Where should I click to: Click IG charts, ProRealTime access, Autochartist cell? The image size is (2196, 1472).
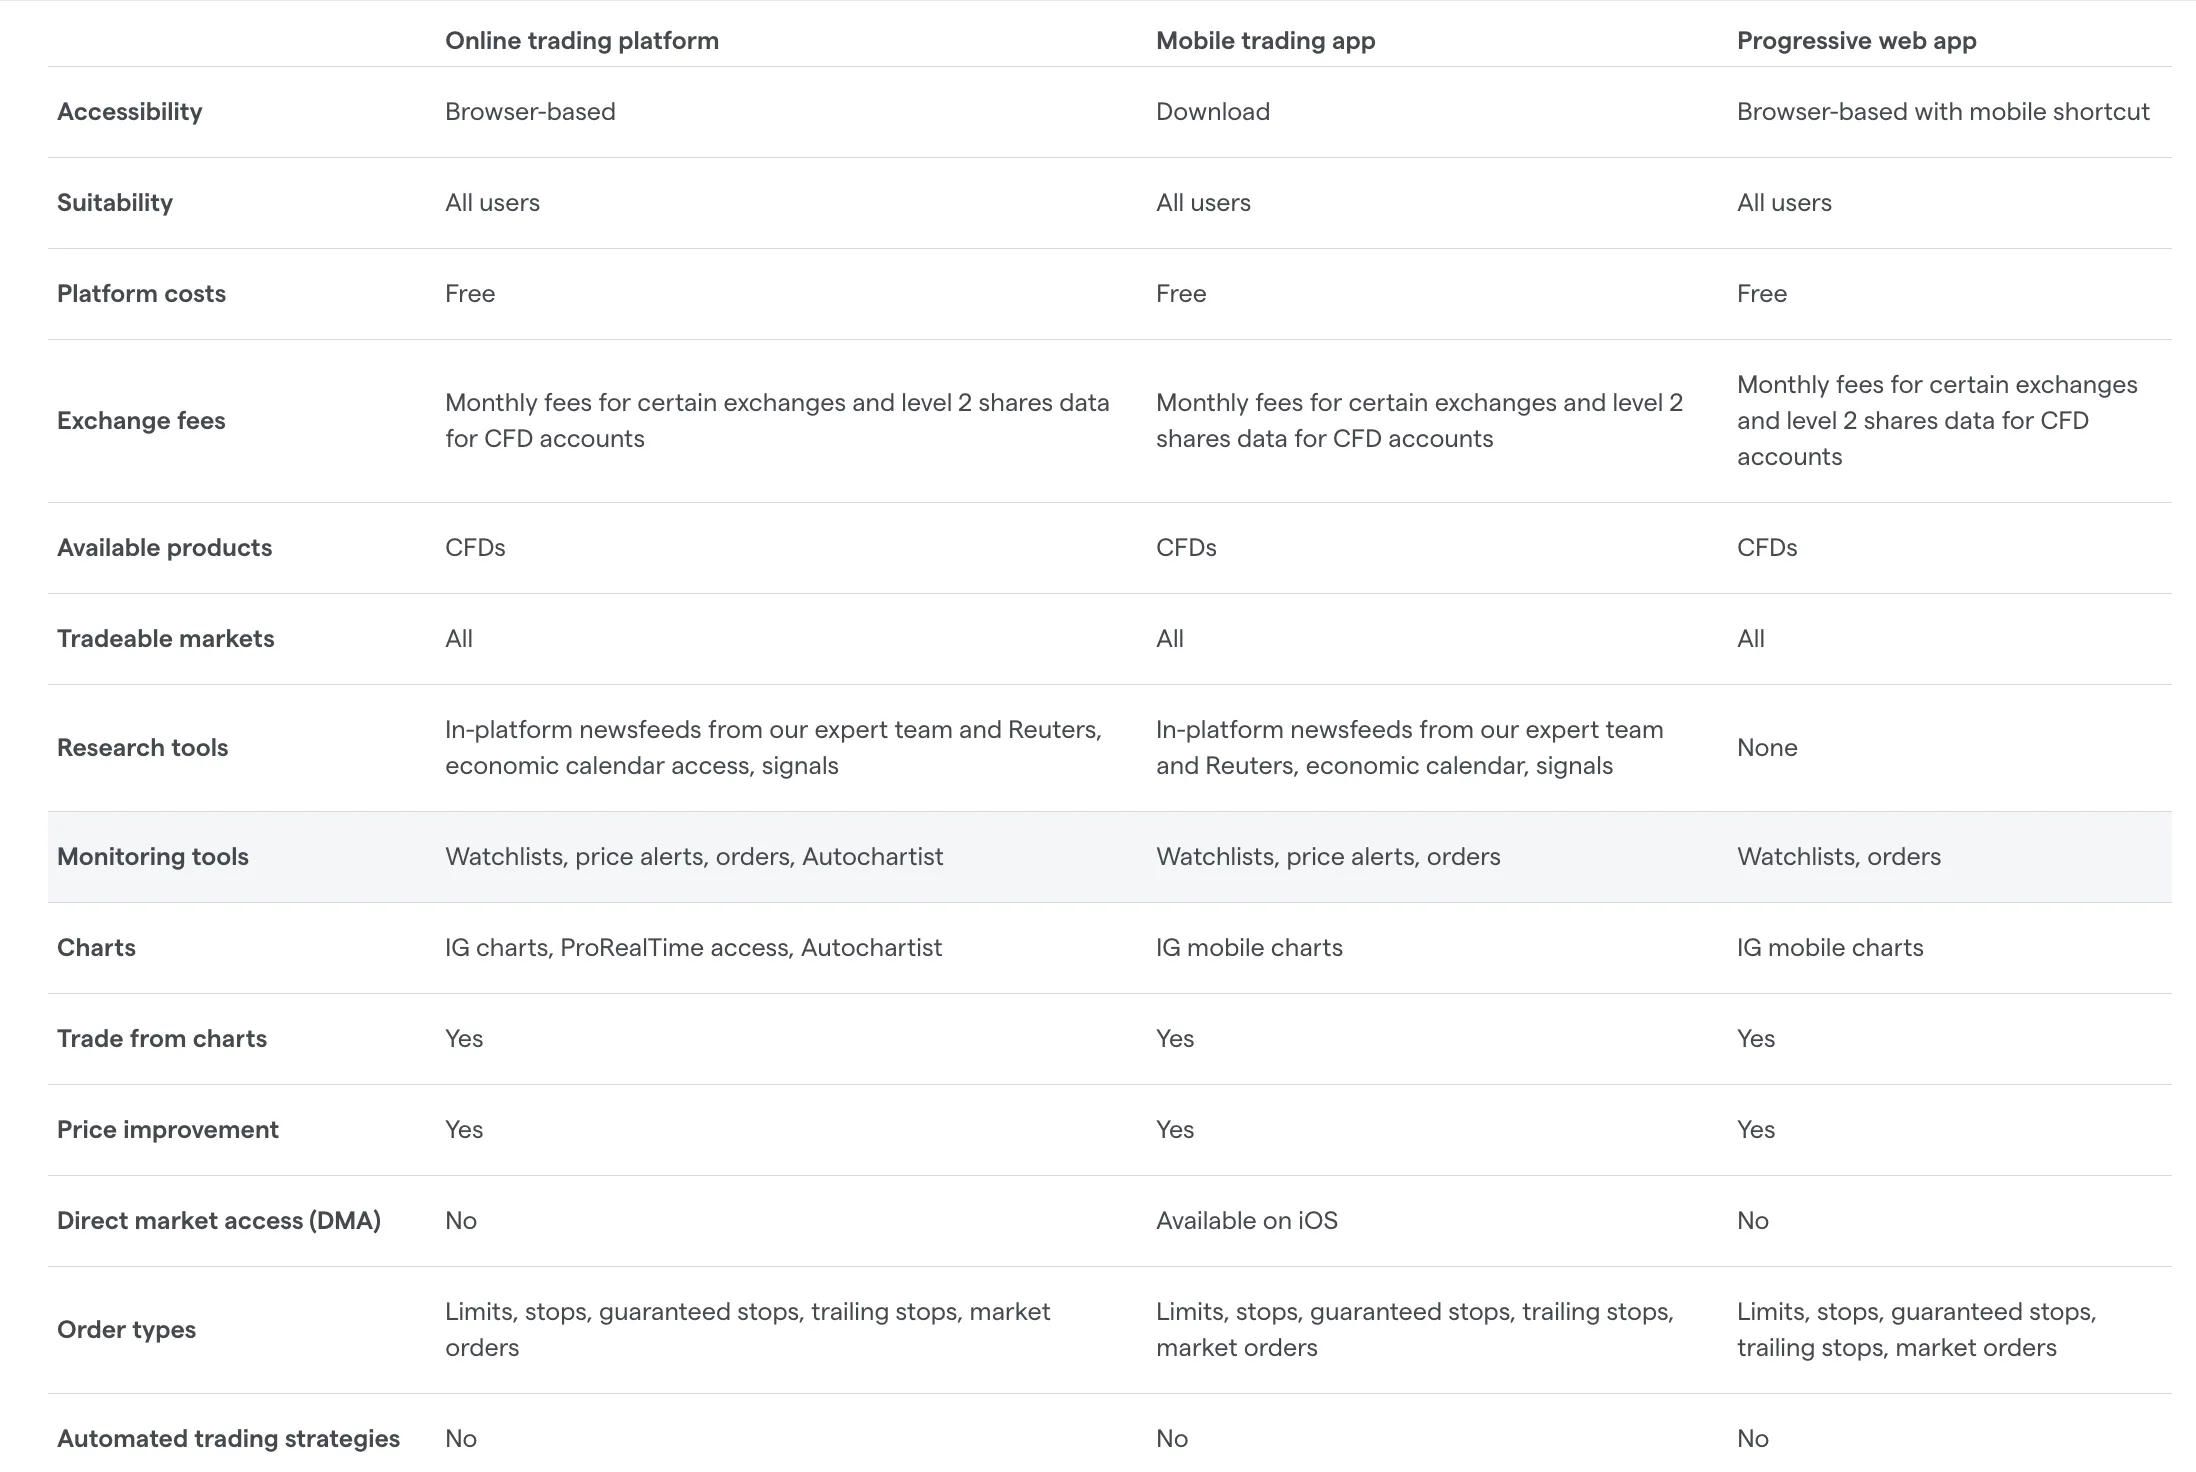693,948
